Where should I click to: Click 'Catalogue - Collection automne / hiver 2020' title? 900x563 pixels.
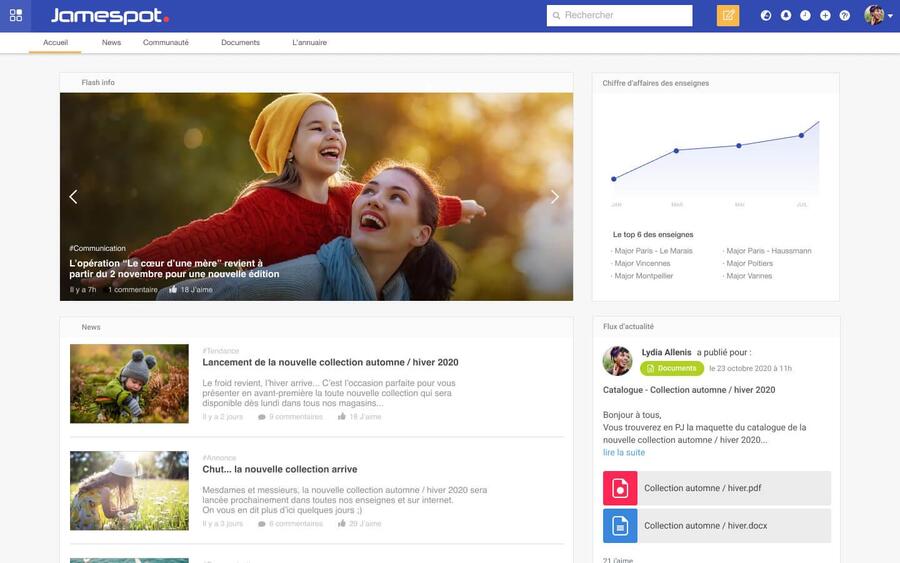(x=689, y=390)
